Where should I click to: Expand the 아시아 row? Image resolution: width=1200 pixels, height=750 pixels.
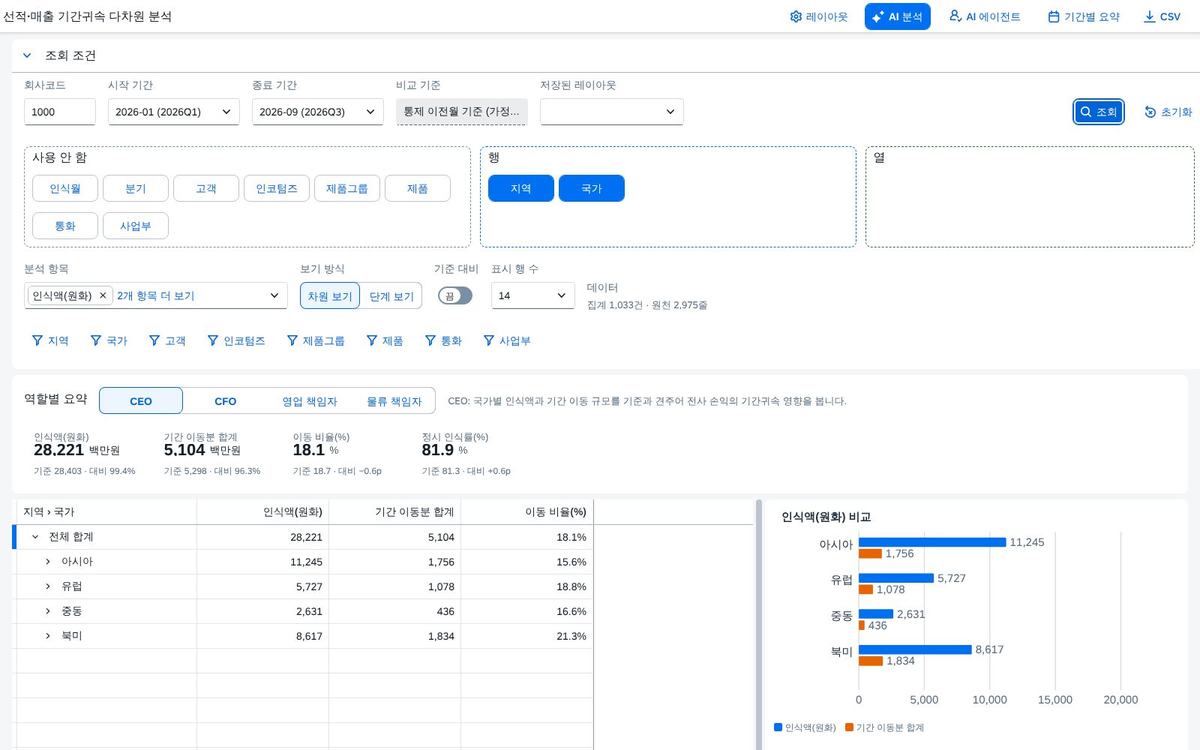[x=48, y=562]
